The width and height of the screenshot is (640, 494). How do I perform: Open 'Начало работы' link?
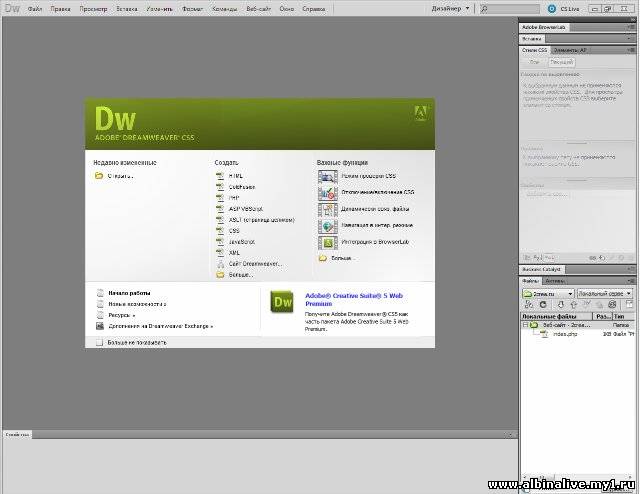tap(129, 293)
